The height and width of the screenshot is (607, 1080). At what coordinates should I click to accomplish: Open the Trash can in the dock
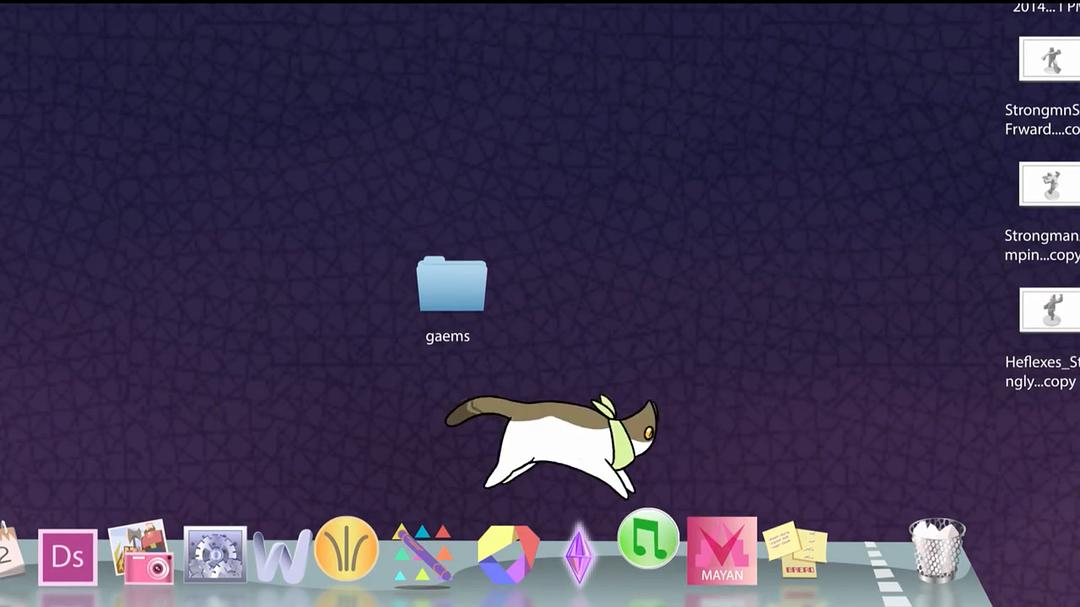pos(937,549)
